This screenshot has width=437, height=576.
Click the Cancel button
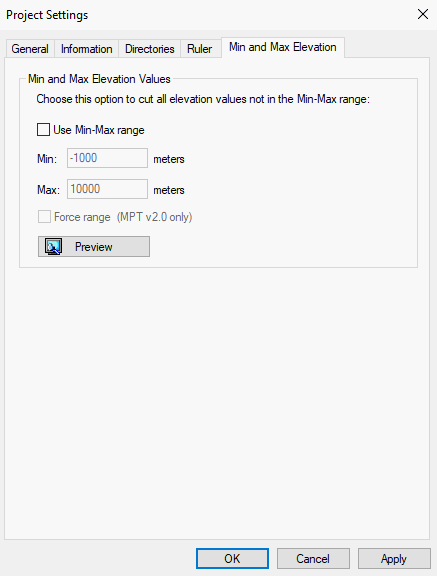click(x=313, y=558)
